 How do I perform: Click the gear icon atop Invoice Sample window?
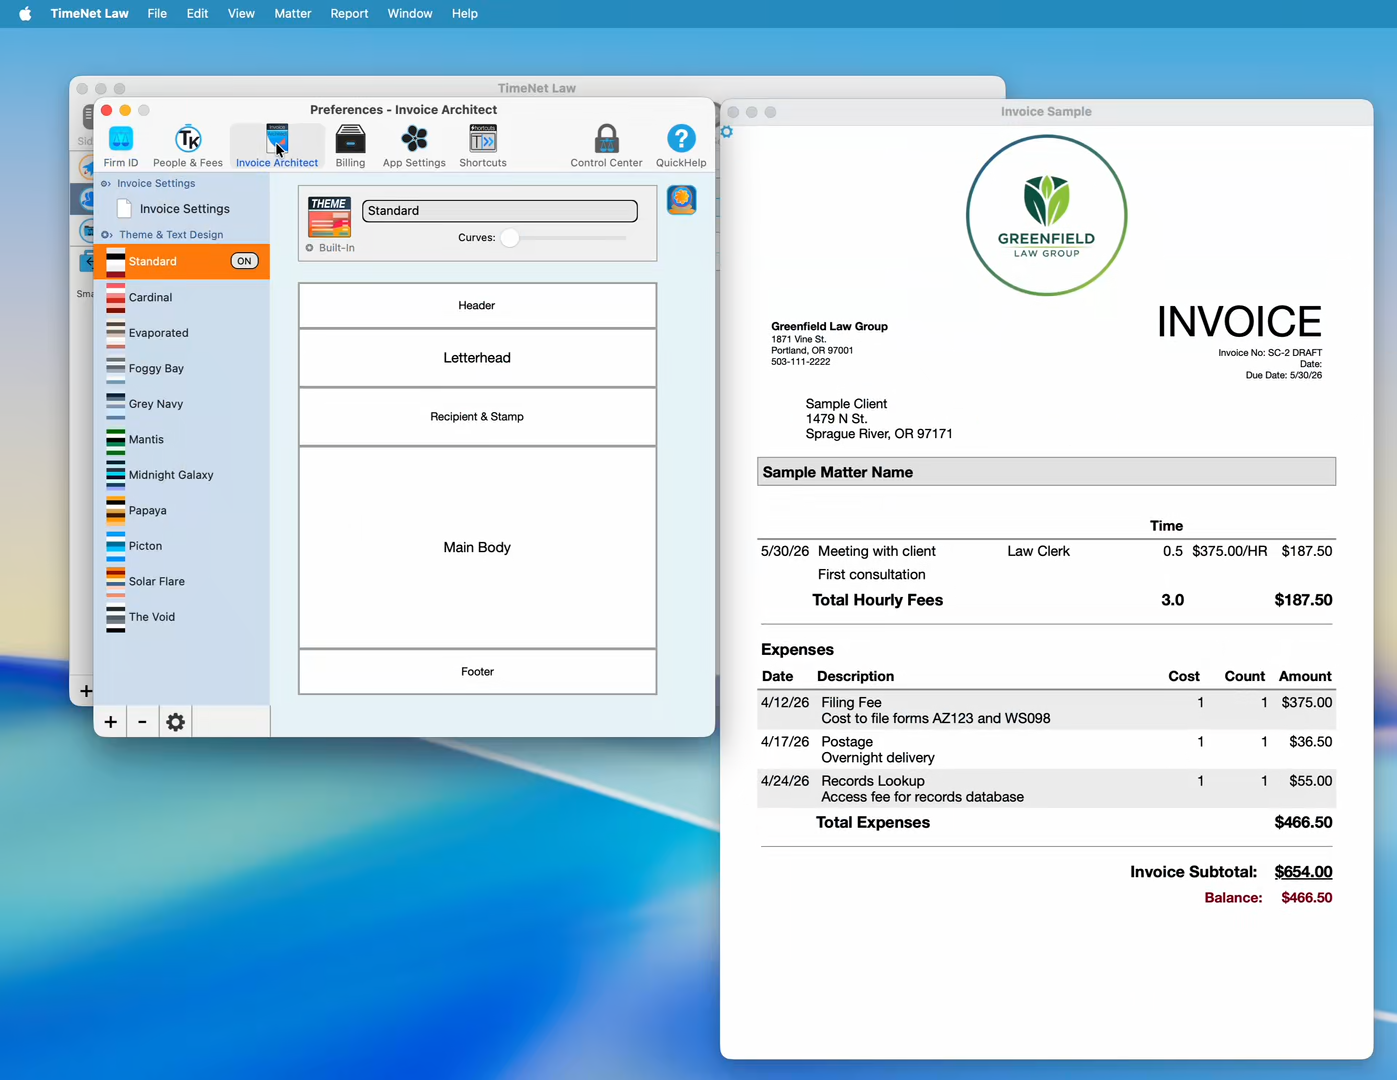(x=727, y=132)
